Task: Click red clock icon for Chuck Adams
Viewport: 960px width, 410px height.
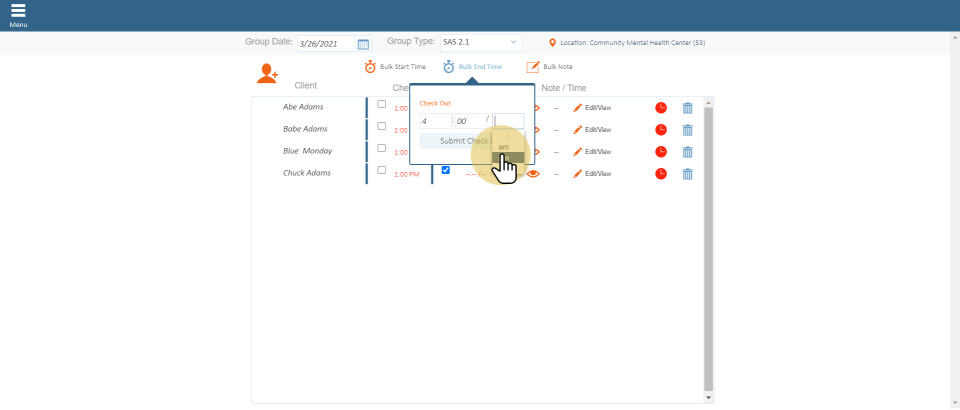Action: (x=661, y=174)
